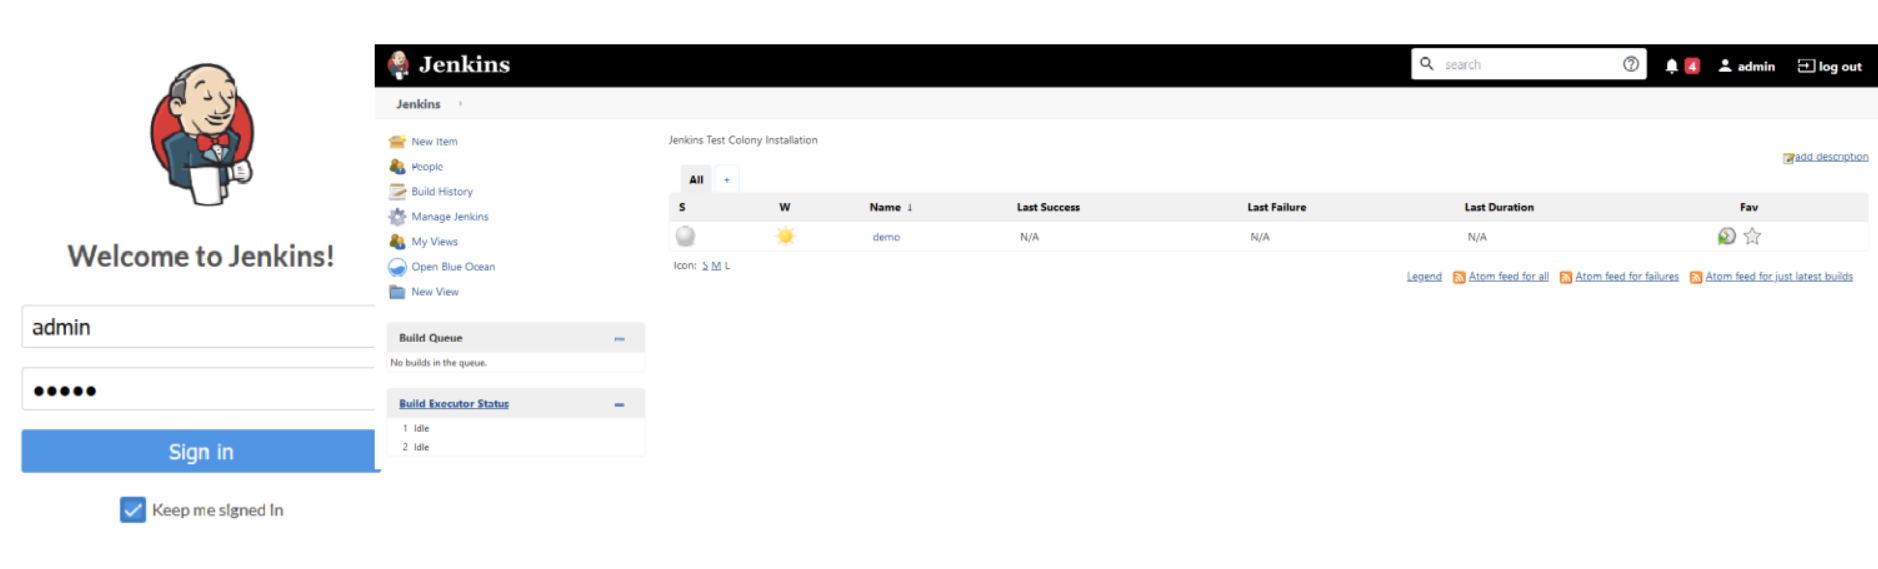This screenshot has height=569, width=1878.
Task: Click grey status ball for demo job
Action: pyautogui.click(x=685, y=236)
